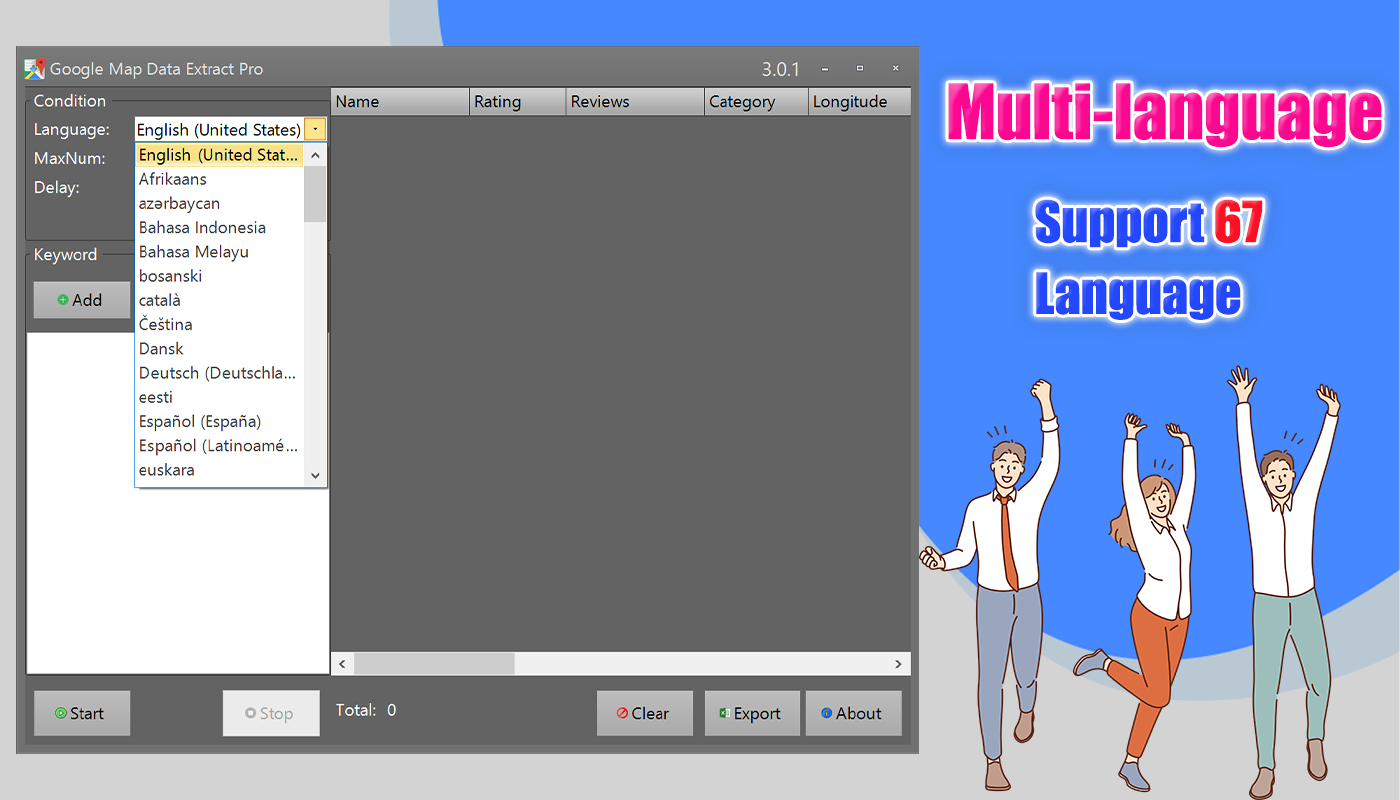Click the results horizontal scrollbar thumb
The height and width of the screenshot is (800, 1400).
coord(434,664)
